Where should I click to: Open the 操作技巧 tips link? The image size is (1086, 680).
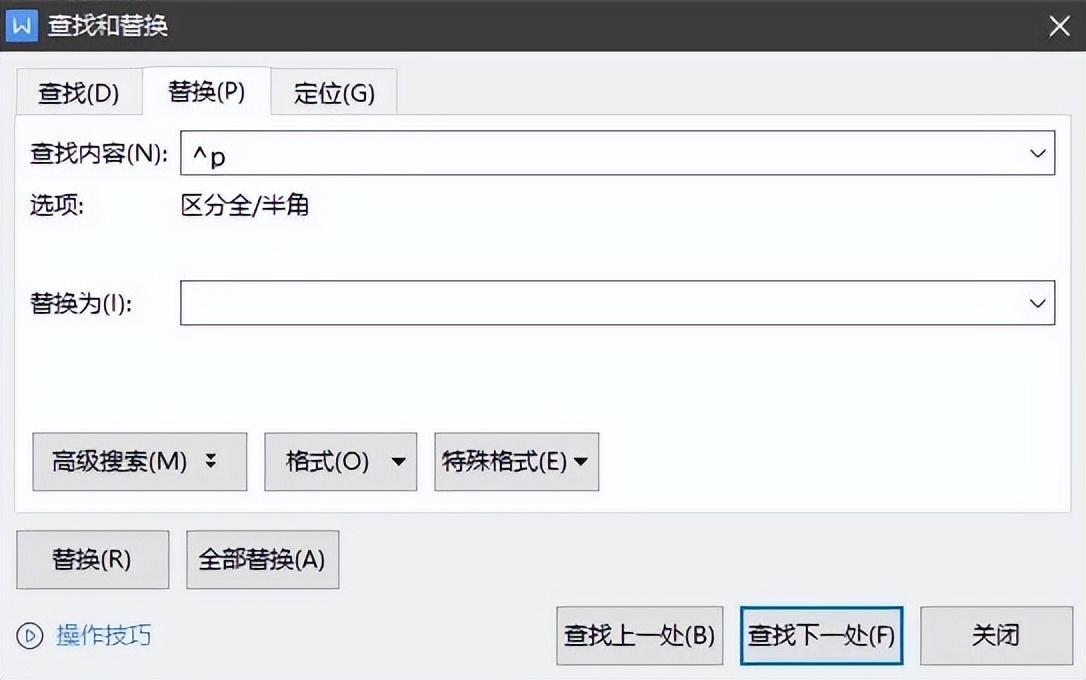(104, 635)
